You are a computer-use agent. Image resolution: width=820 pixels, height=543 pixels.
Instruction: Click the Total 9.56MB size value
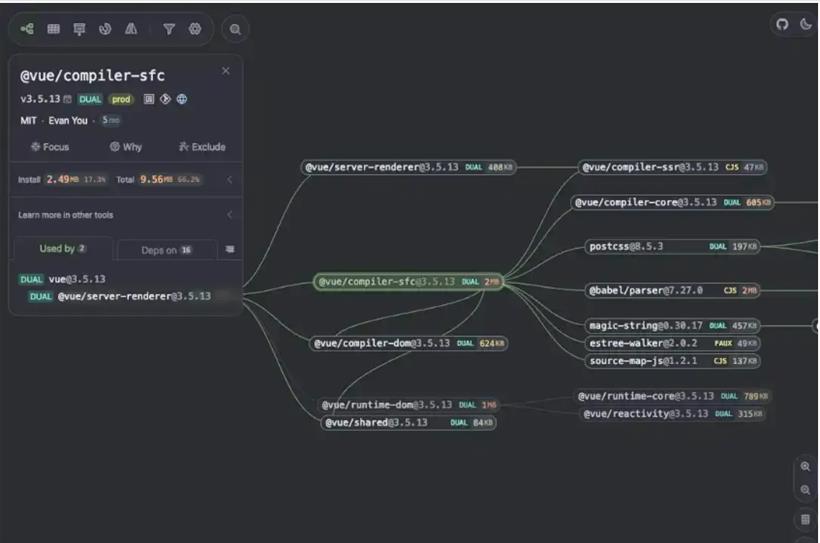coord(156,179)
